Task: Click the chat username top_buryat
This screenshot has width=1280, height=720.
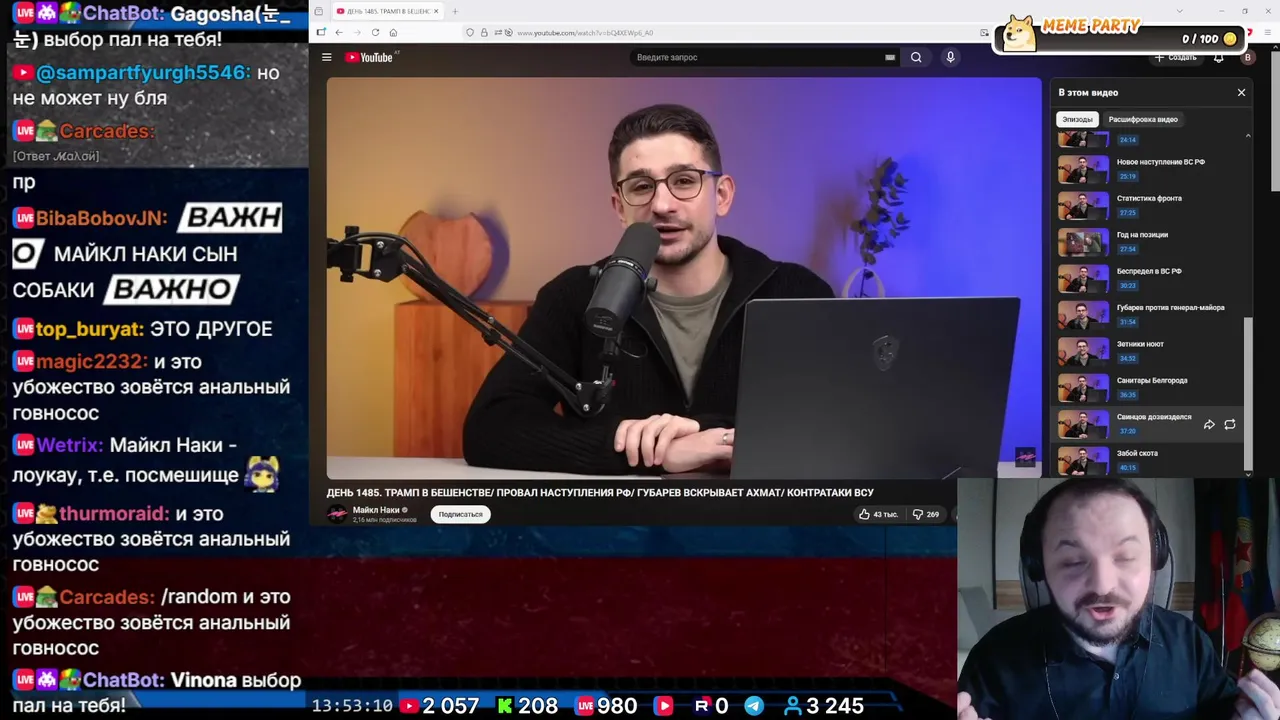Action: [90, 329]
